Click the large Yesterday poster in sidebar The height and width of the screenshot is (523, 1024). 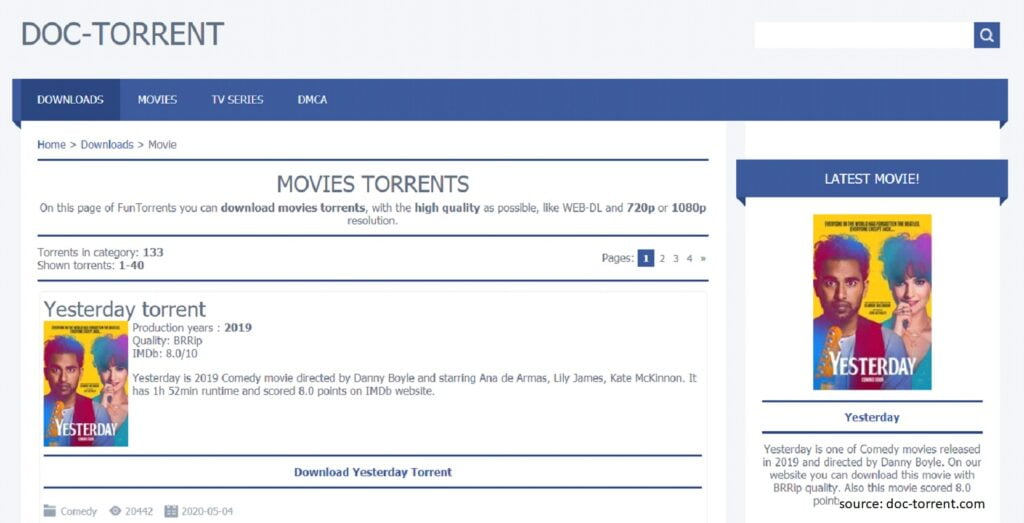coord(872,302)
